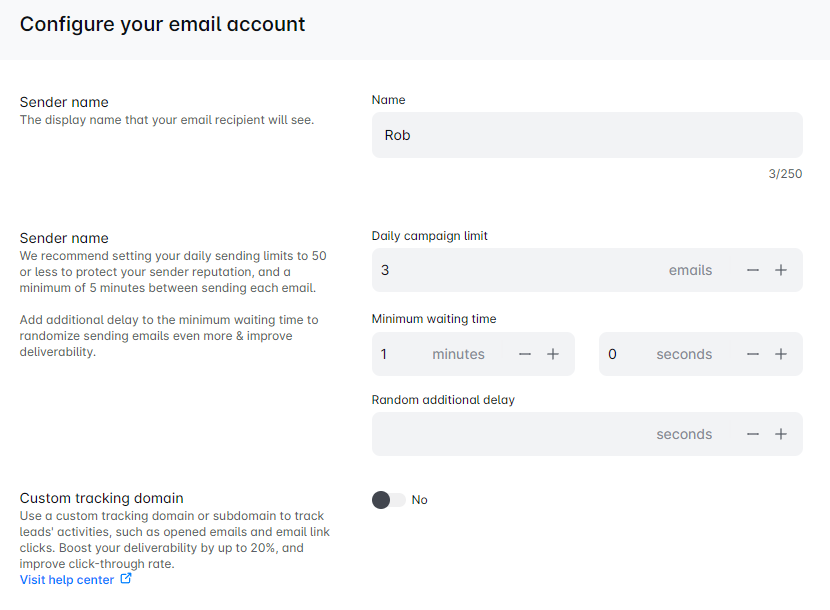Open the Visit help center link
The width and height of the screenshot is (830, 610).
point(67,580)
